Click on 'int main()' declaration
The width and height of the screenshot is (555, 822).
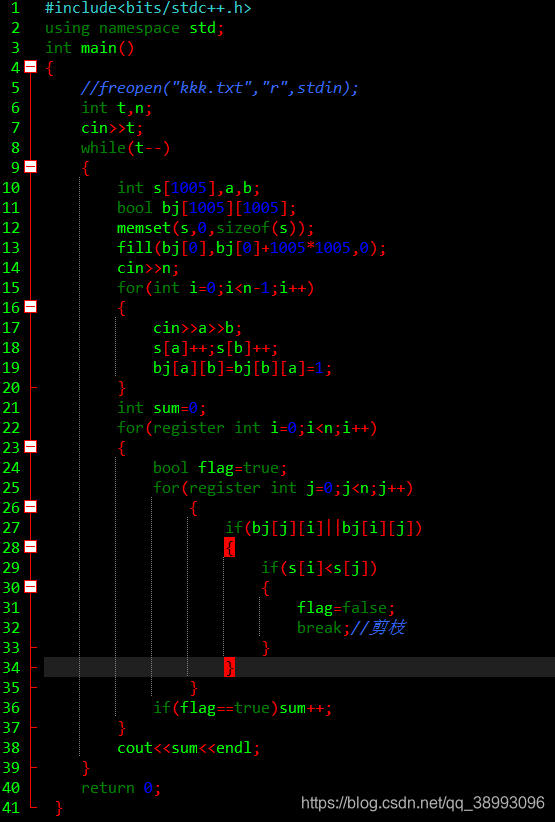[90, 48]
